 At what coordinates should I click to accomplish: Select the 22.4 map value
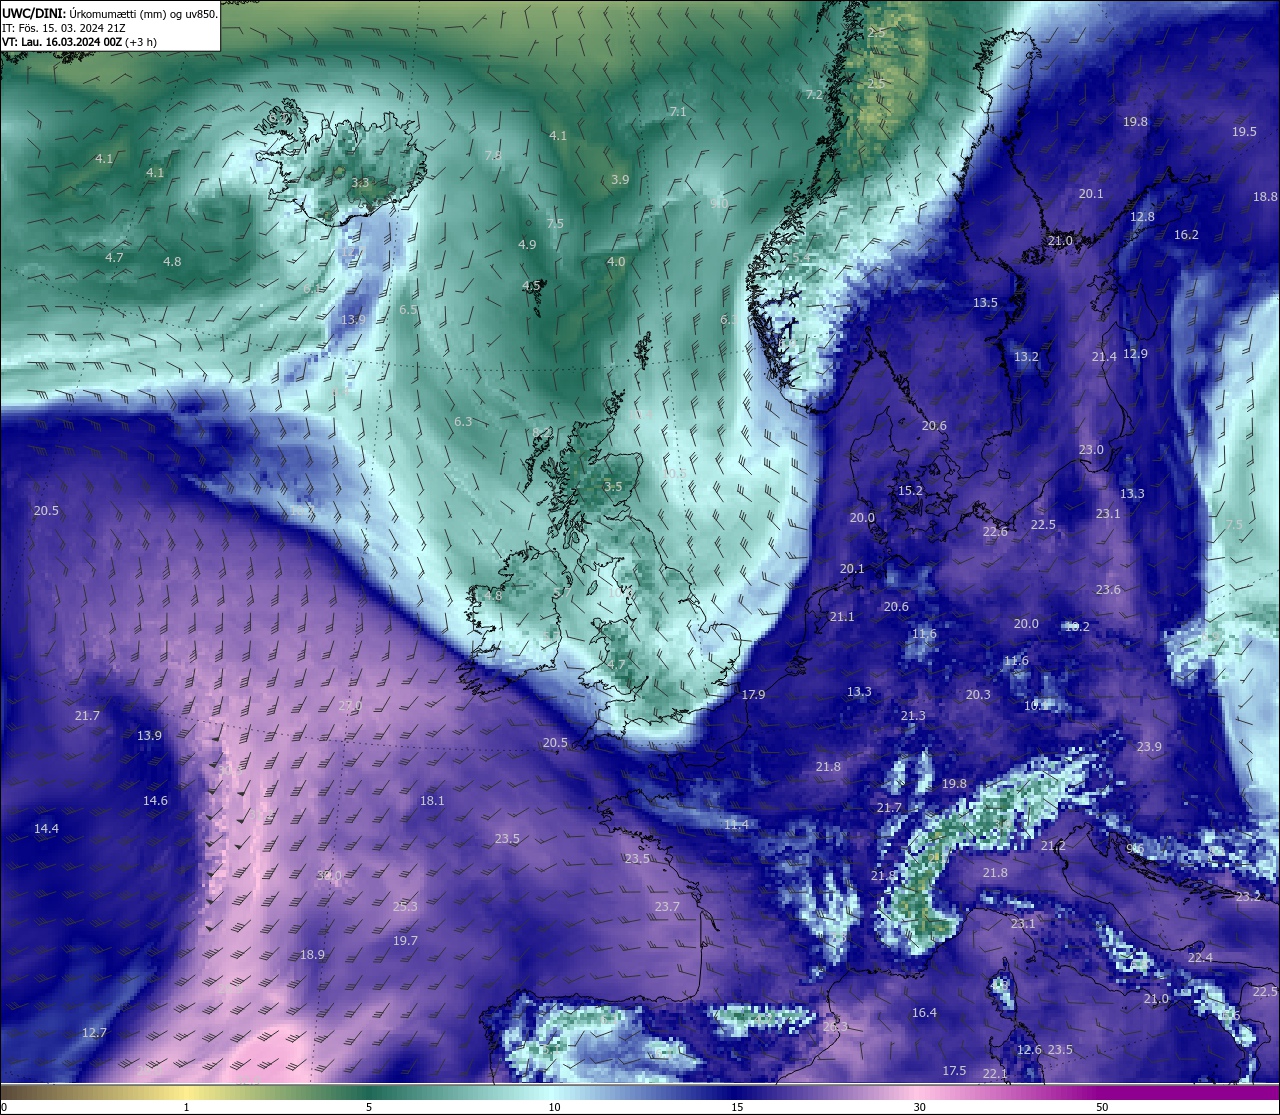[1200, 958]
